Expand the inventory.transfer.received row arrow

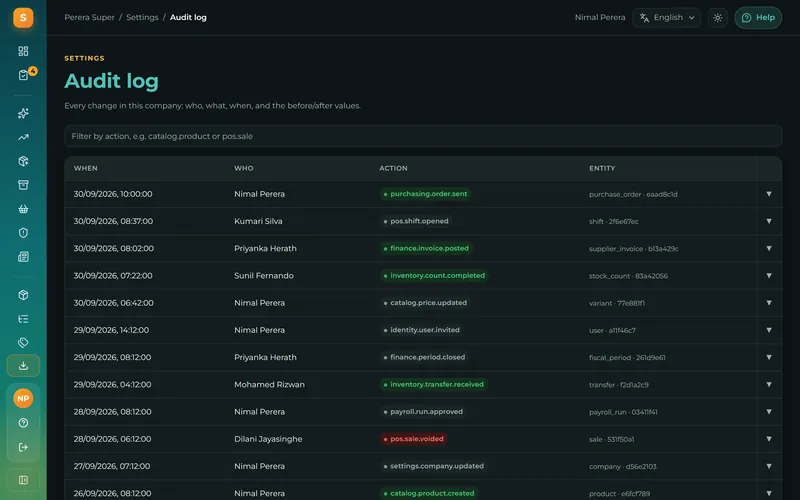point(768,384)
